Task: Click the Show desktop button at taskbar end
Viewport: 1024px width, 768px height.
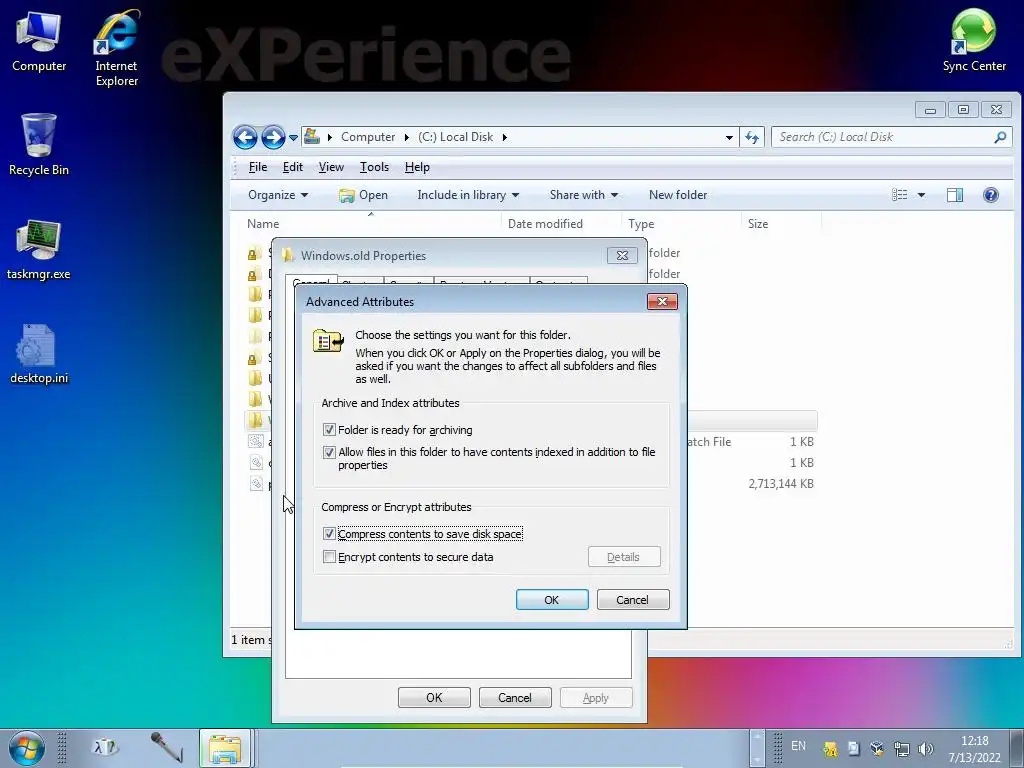Action: (x=1018, y=748)
